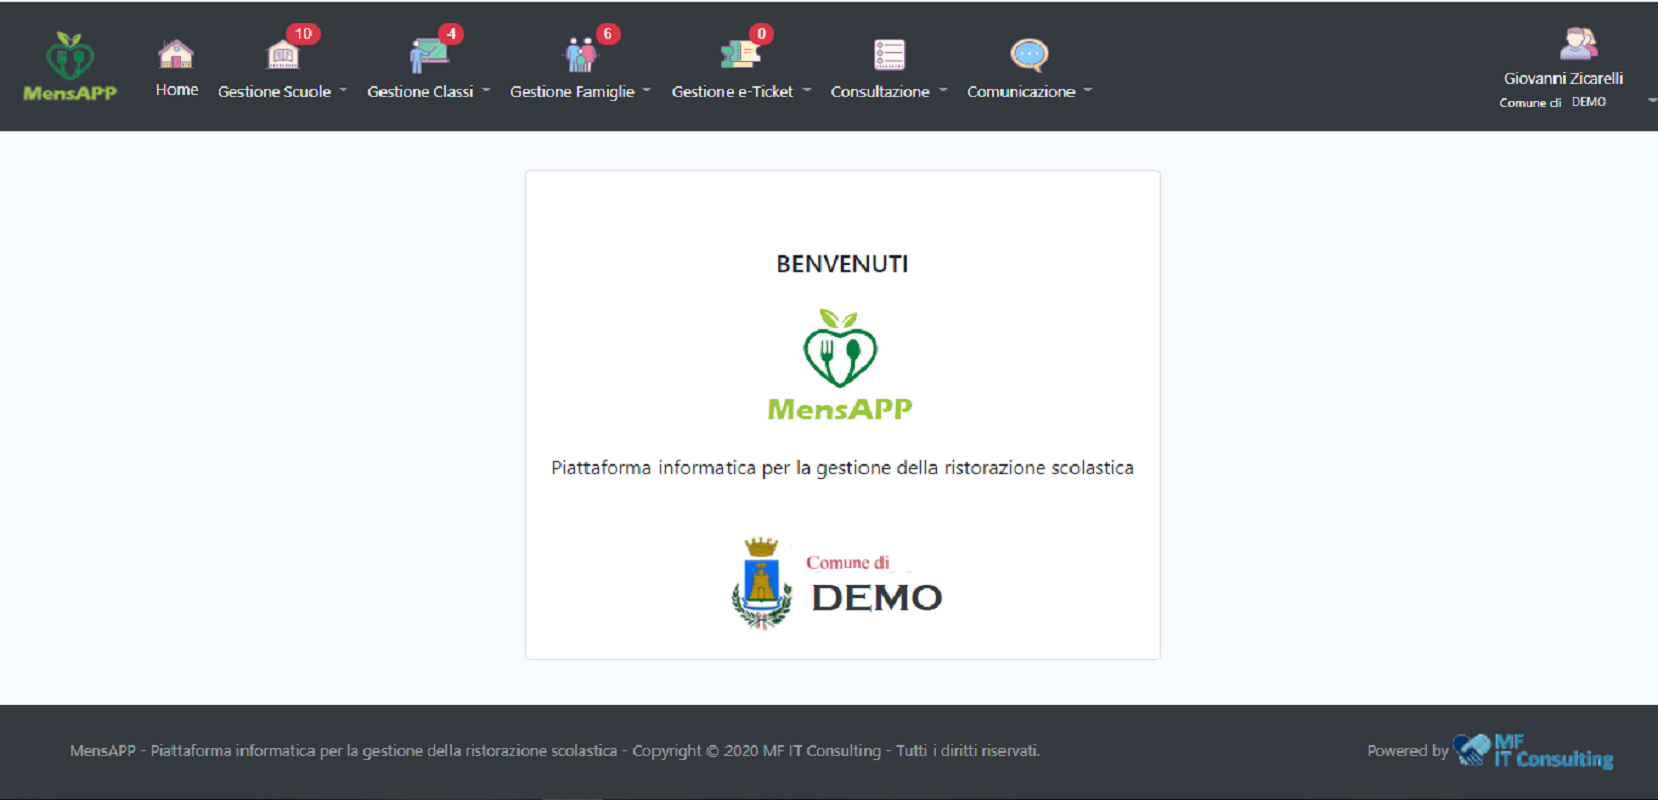The image size is (1658, 800).
Task: Click the user avatar icon
Action: [x=1578, y=44]
